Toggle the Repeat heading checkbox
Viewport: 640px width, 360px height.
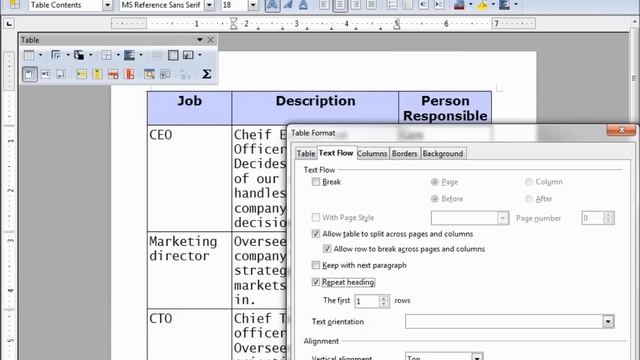(316, 282)
